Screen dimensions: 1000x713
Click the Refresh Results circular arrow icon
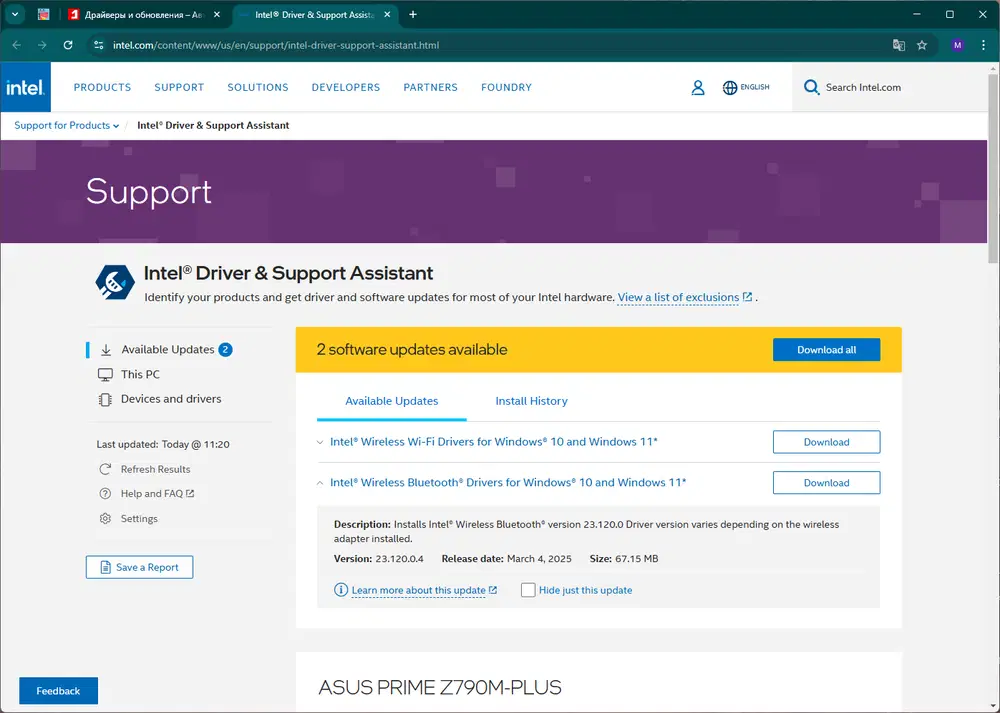(x=105, y=469)
